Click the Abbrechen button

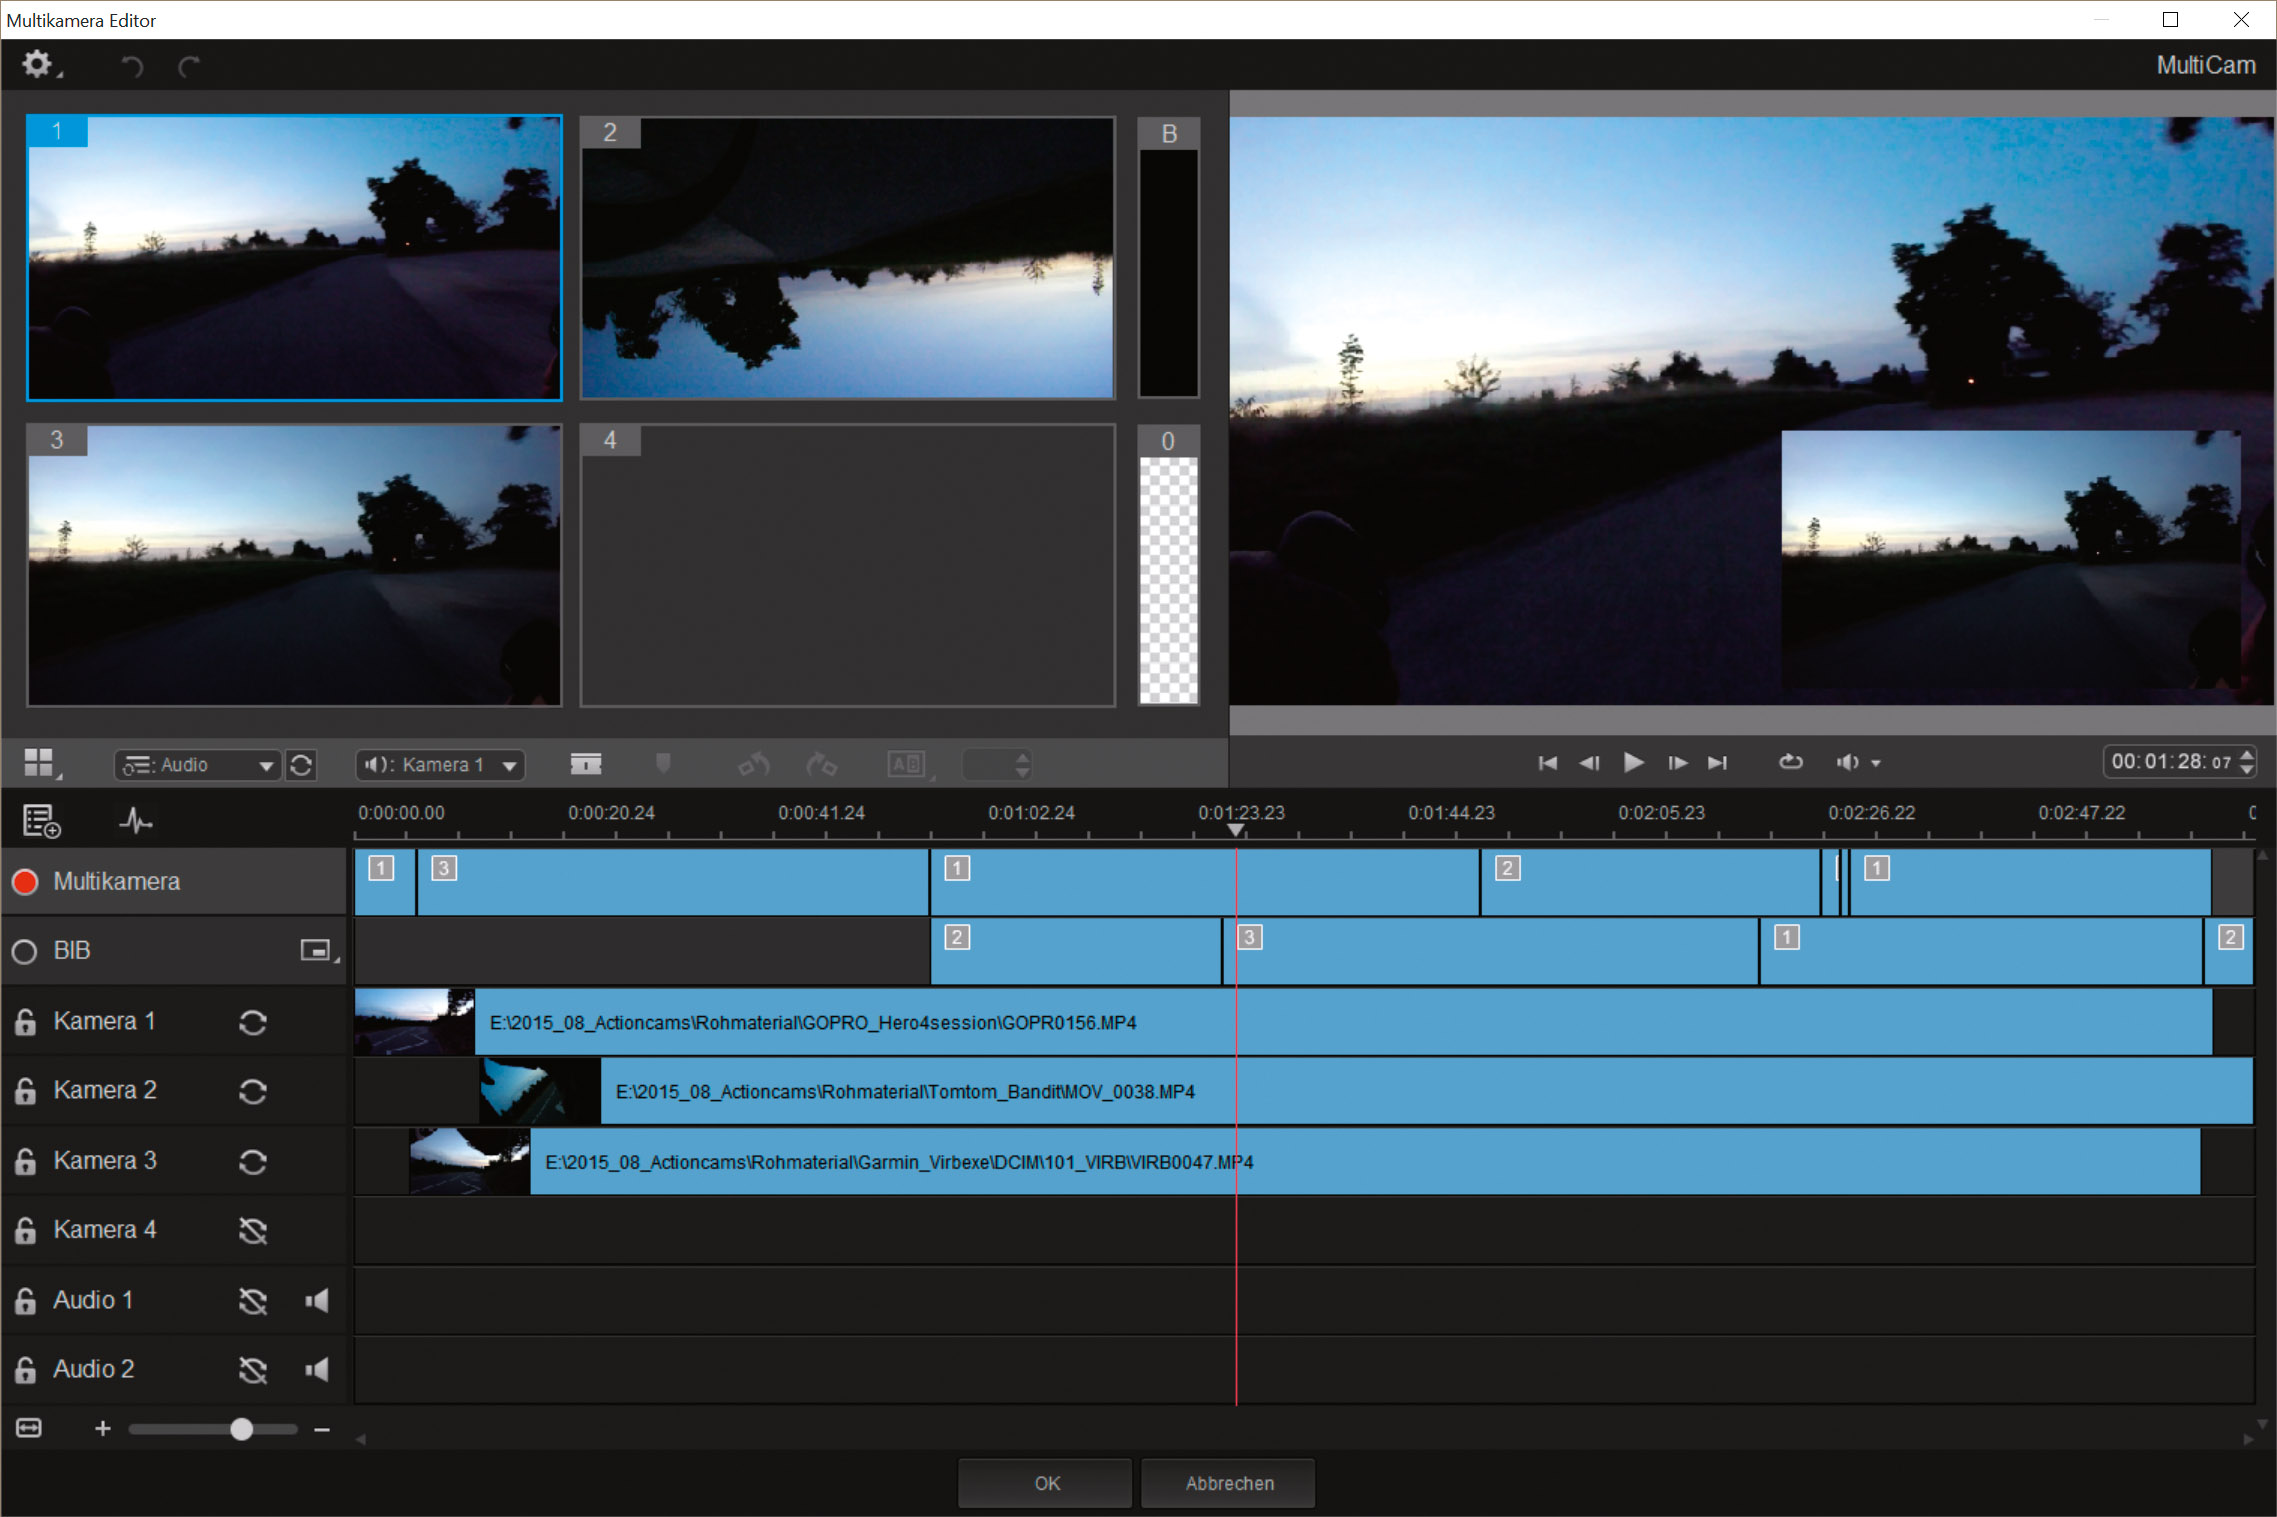[x=1228, y=1483]
